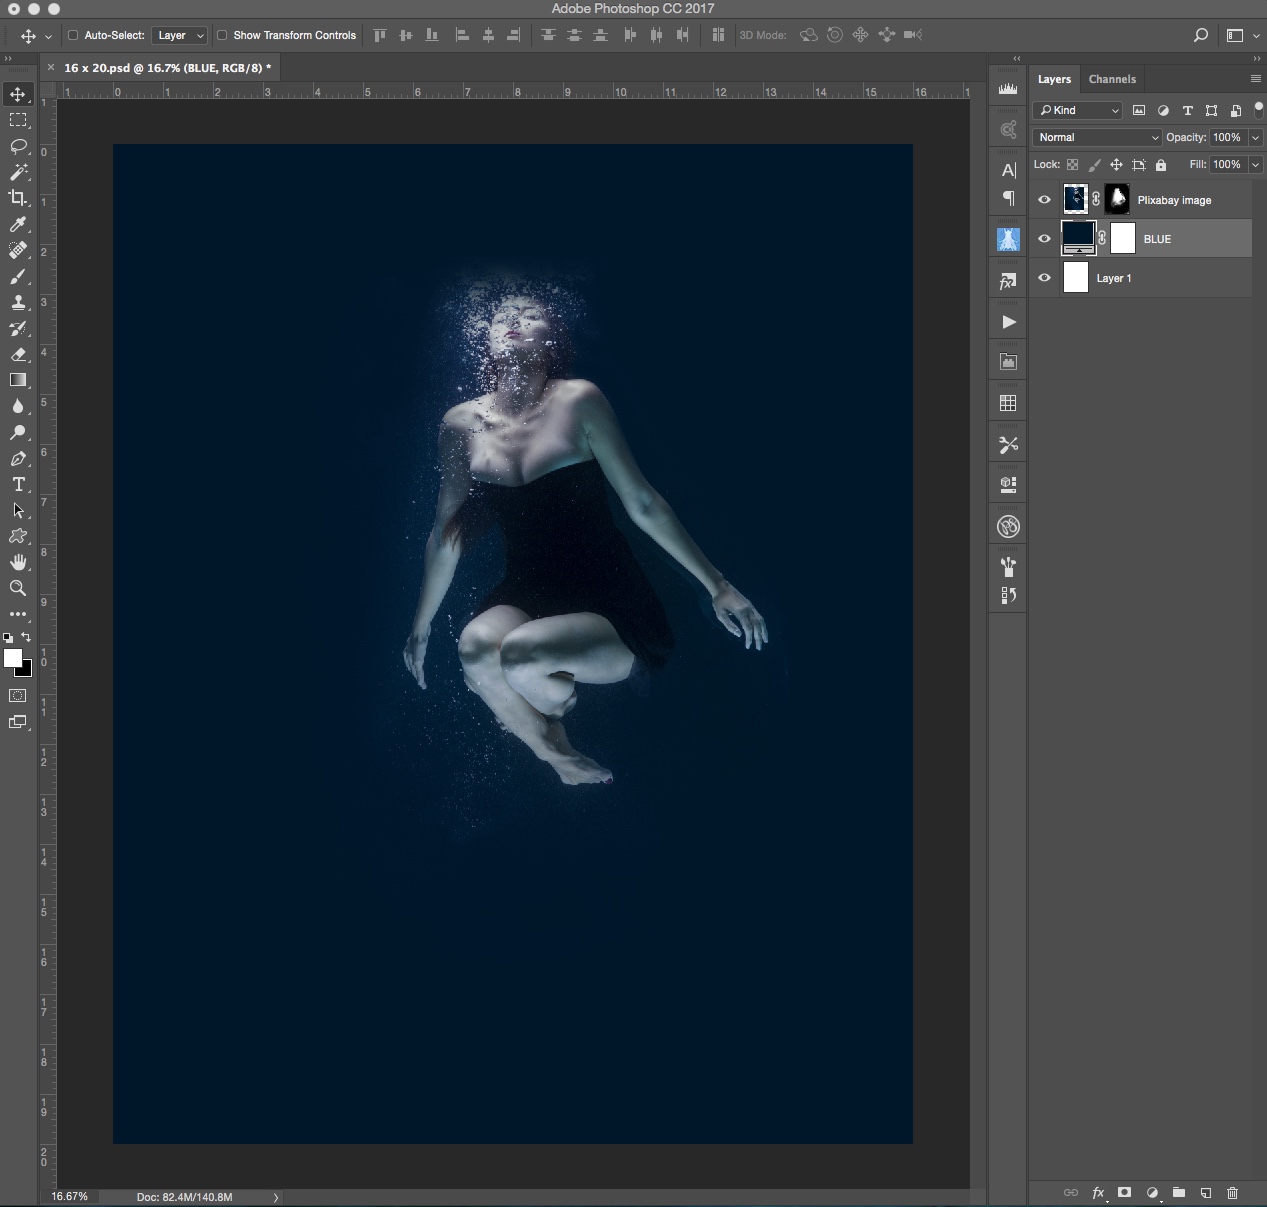Pick the Eyedropper tool

tap(17, 224)
